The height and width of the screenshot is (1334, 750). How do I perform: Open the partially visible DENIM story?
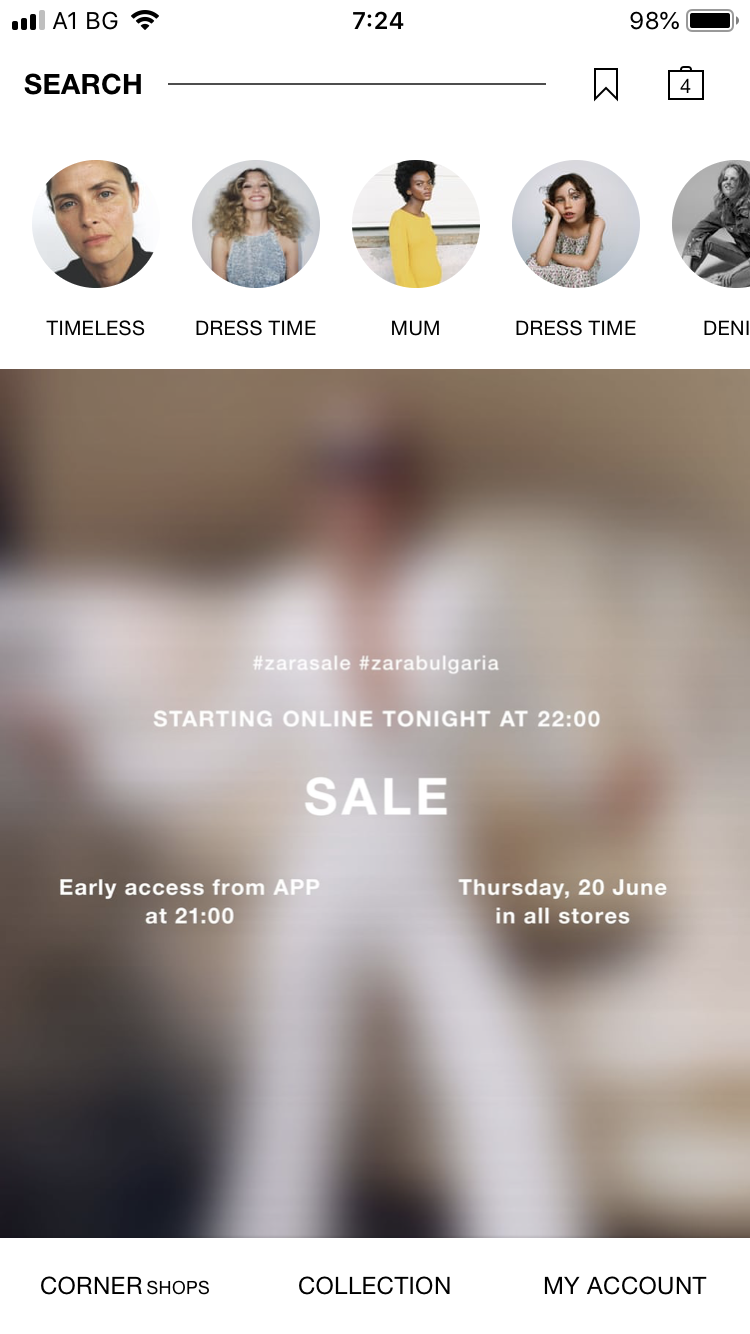712,224
